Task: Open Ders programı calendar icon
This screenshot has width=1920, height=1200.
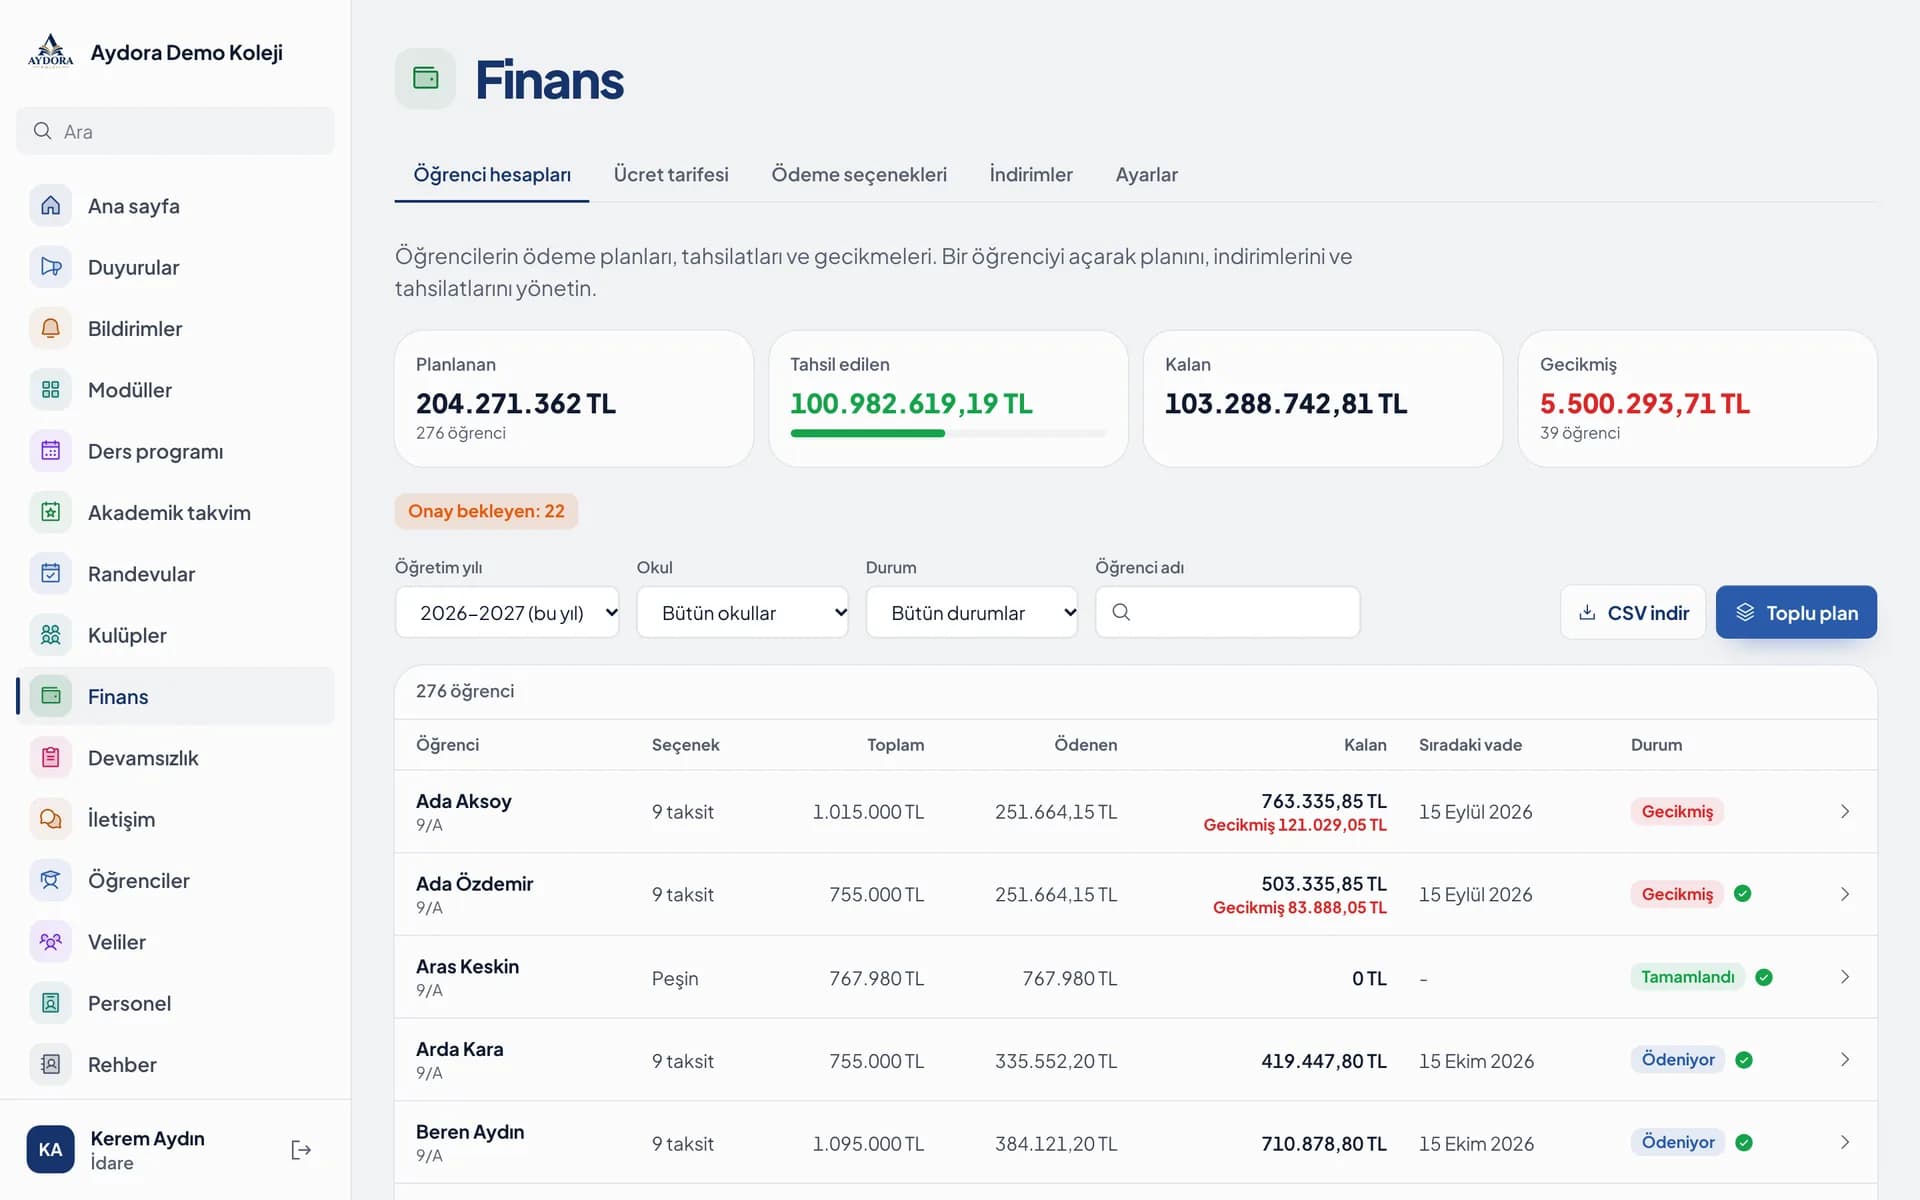Action: tap(50, 451)
